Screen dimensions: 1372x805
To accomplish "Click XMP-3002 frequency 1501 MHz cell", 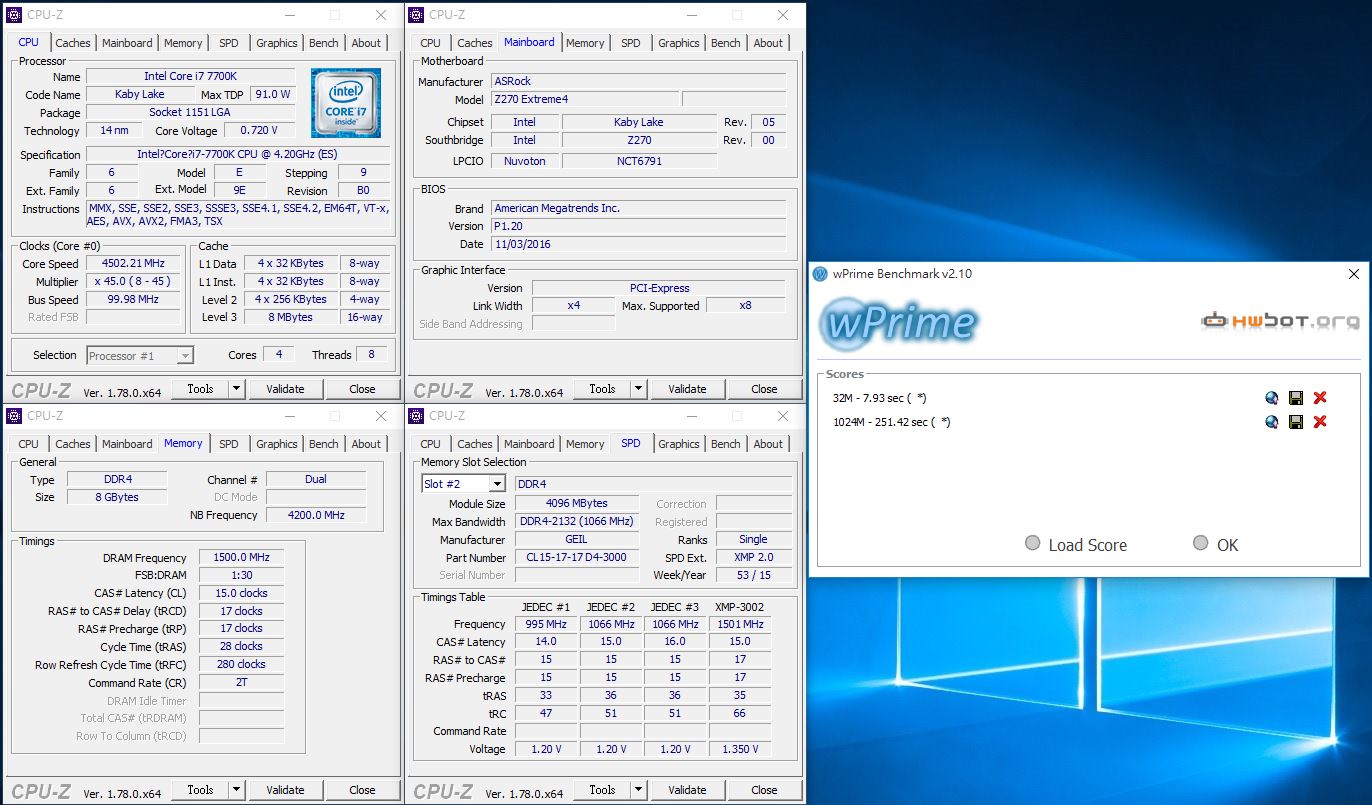I will point(740,624).
